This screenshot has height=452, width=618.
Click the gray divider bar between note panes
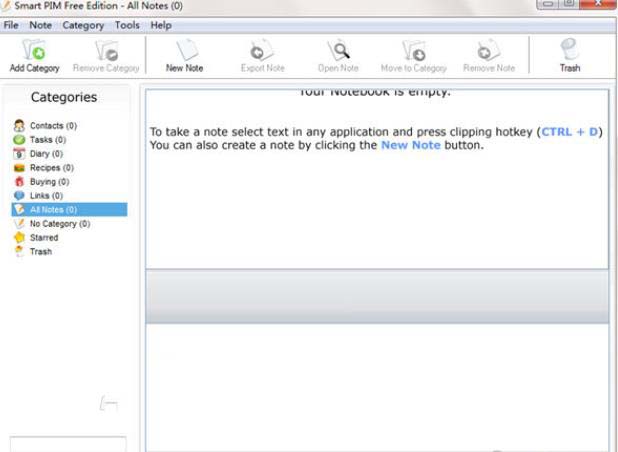click(377, 296)
